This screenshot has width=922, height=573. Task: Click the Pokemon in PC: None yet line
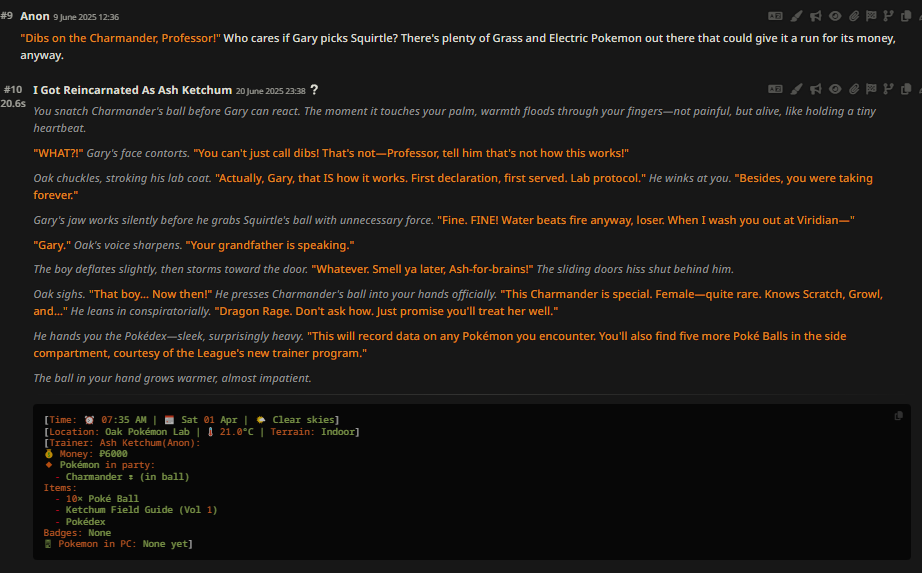click(x=118, y=544)
